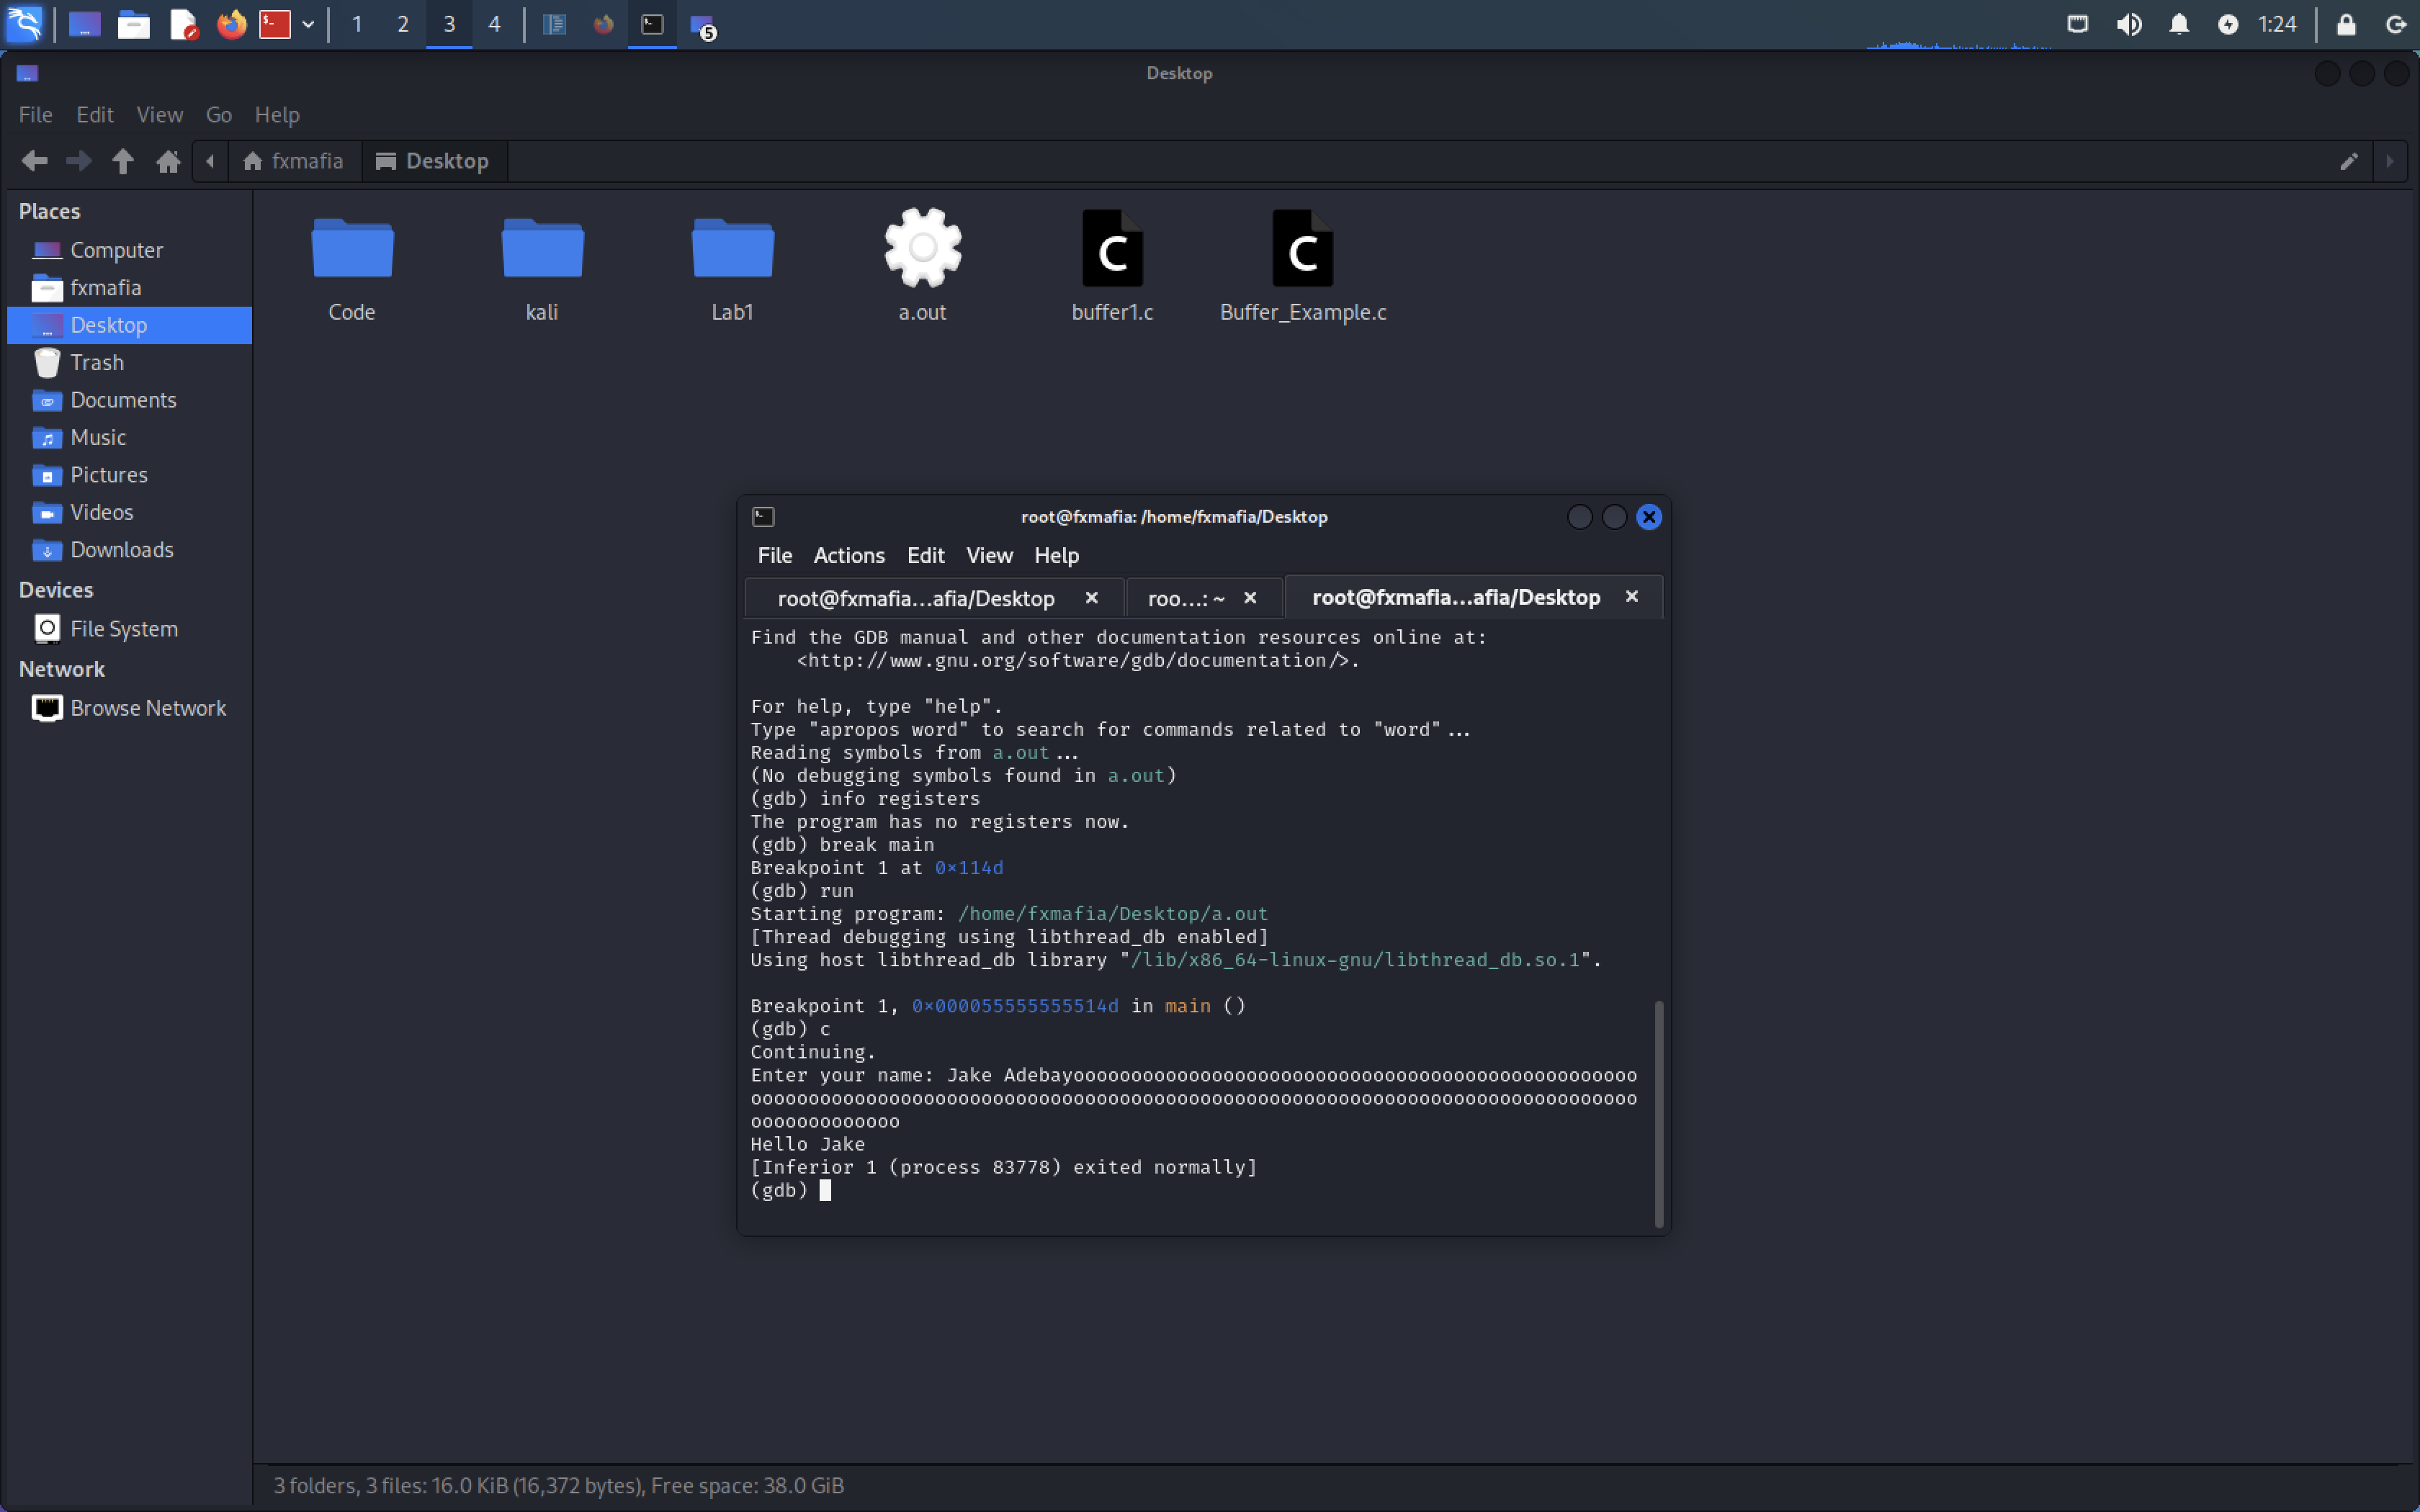The height and width of the screenshot is (1512, 2420).
Task: Launch Firefox from the top panel
Action: [231, 24]
